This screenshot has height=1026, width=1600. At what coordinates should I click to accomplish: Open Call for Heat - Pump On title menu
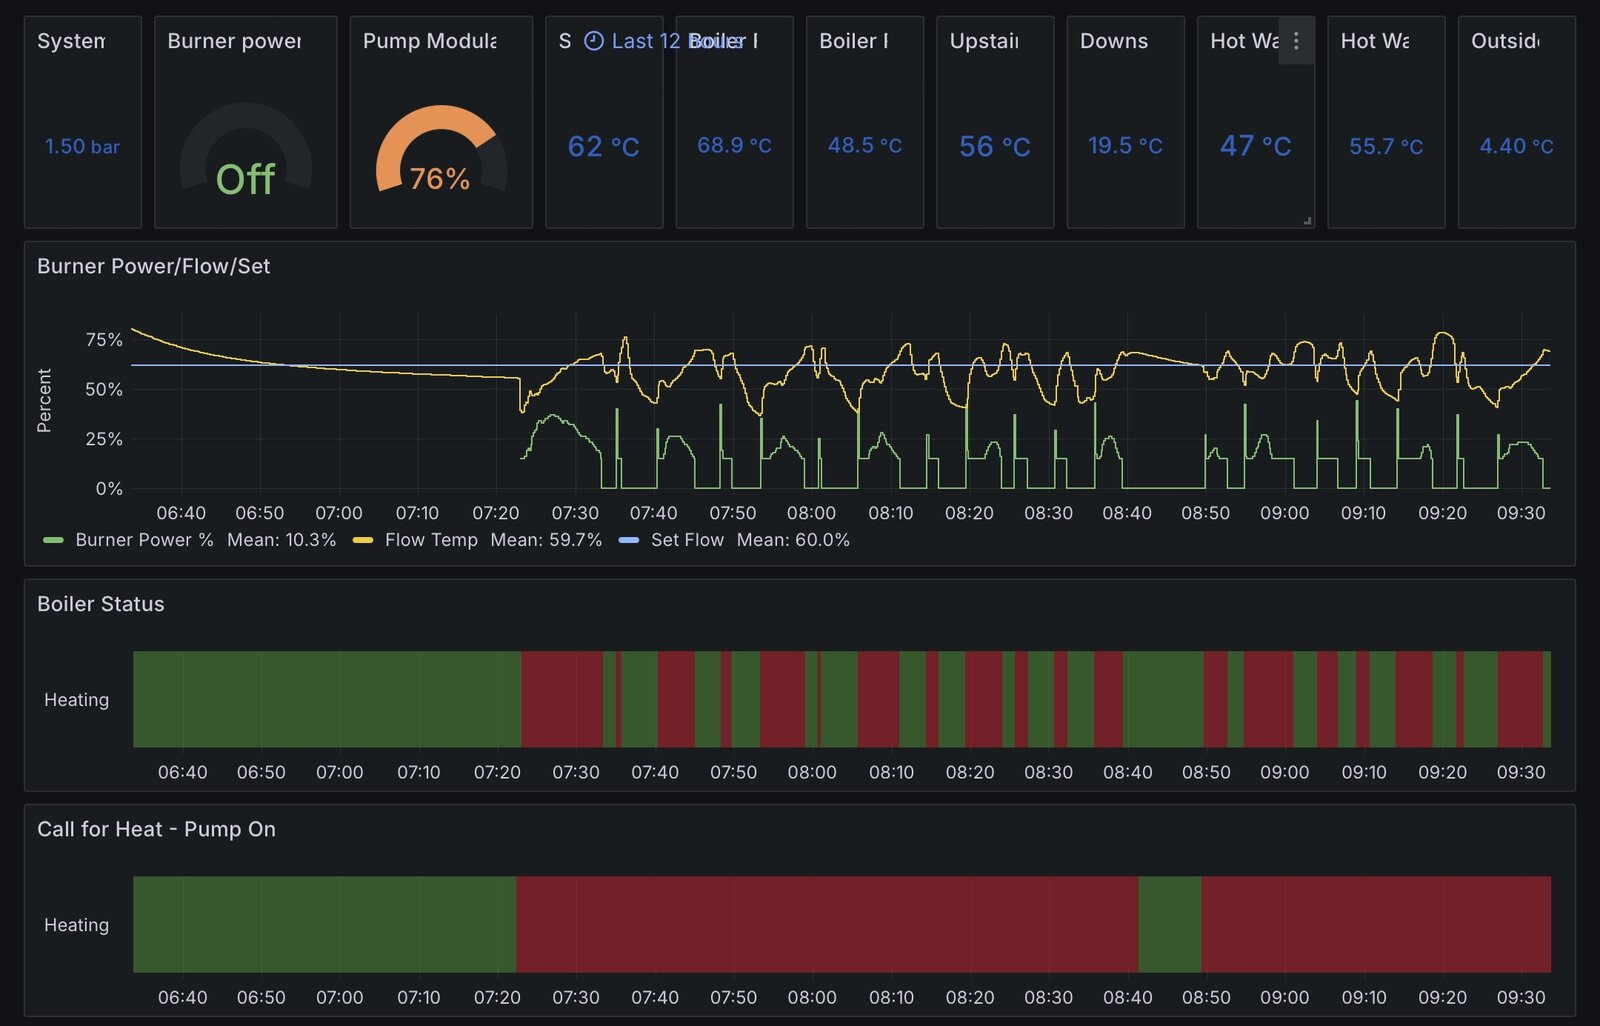coord(156,829)
